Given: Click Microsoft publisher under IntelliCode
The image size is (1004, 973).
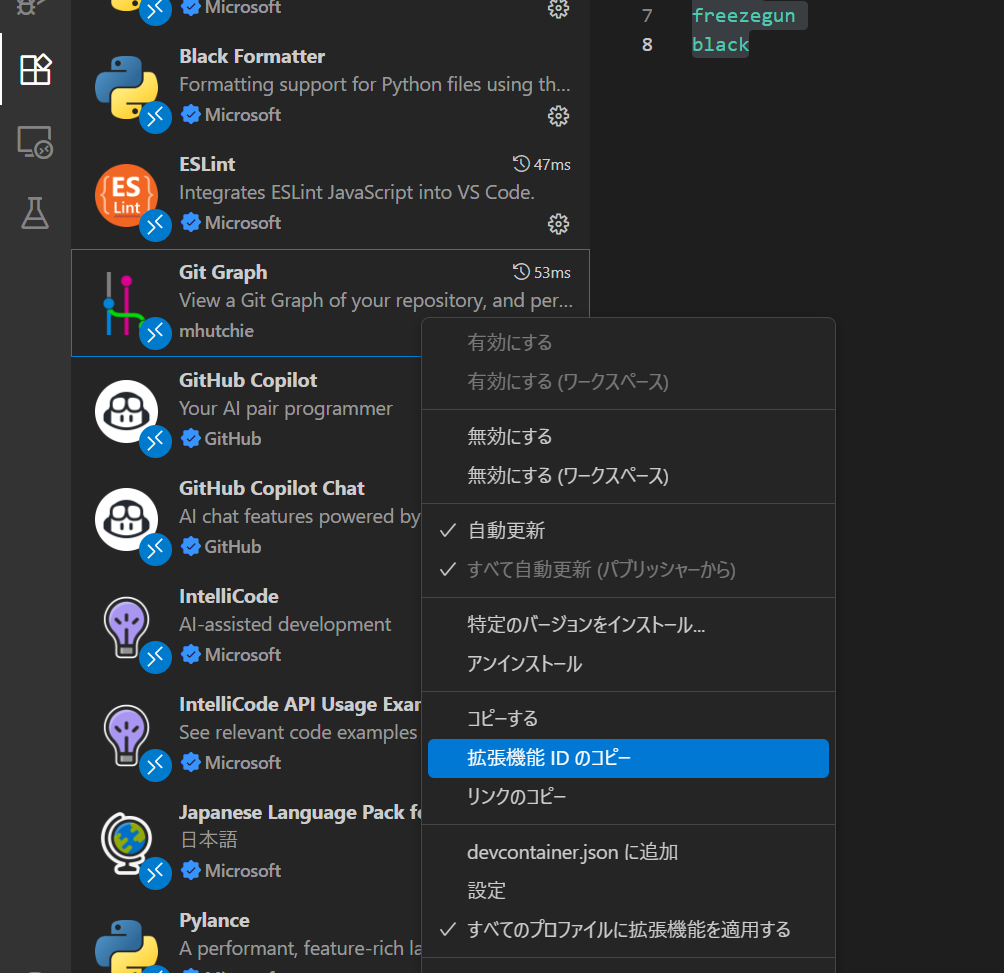Looking at the screenshot, I should pos(243,655).
